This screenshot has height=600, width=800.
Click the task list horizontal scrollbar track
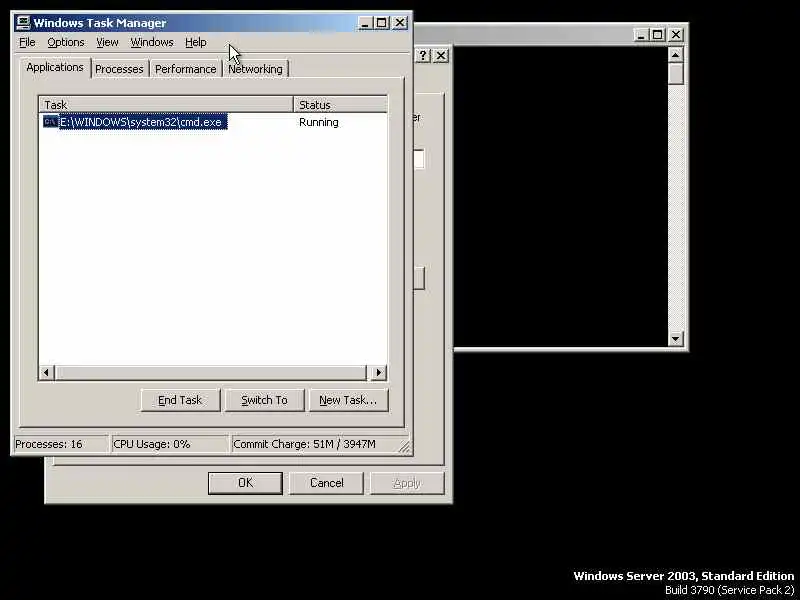[211, 372]
